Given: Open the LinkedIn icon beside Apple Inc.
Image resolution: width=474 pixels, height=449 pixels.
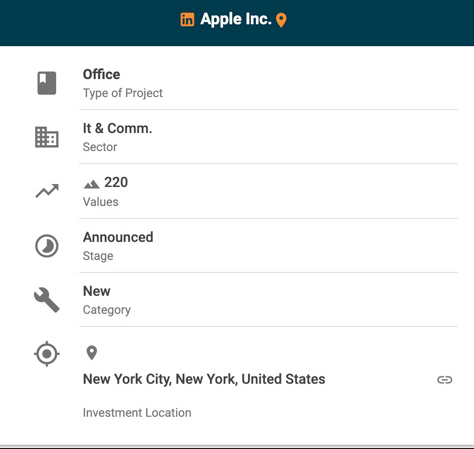Looking at the screenshot, I should [x=187, y=20].
